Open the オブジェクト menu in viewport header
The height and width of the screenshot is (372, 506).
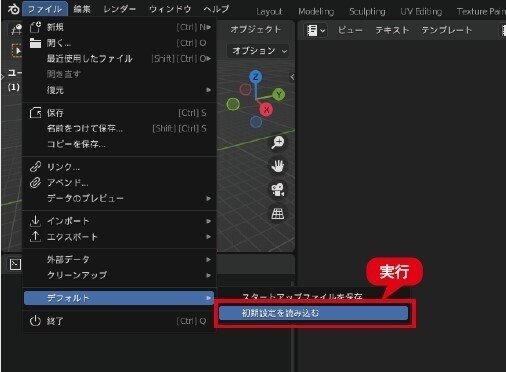tap(256, 30)
